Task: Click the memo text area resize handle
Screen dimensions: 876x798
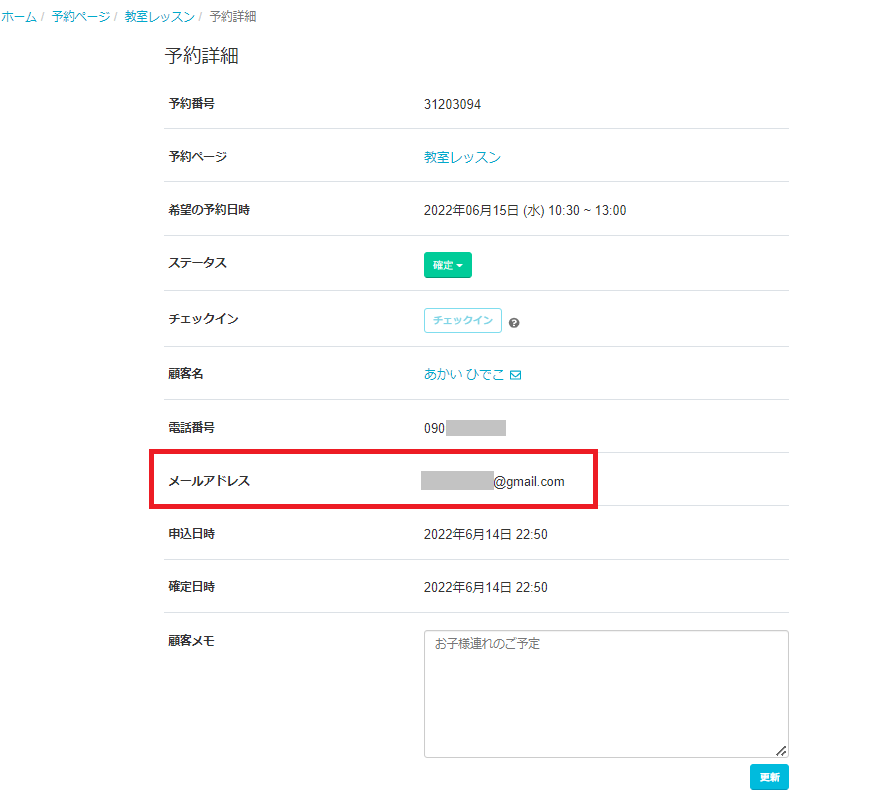Action: [781, 750]
